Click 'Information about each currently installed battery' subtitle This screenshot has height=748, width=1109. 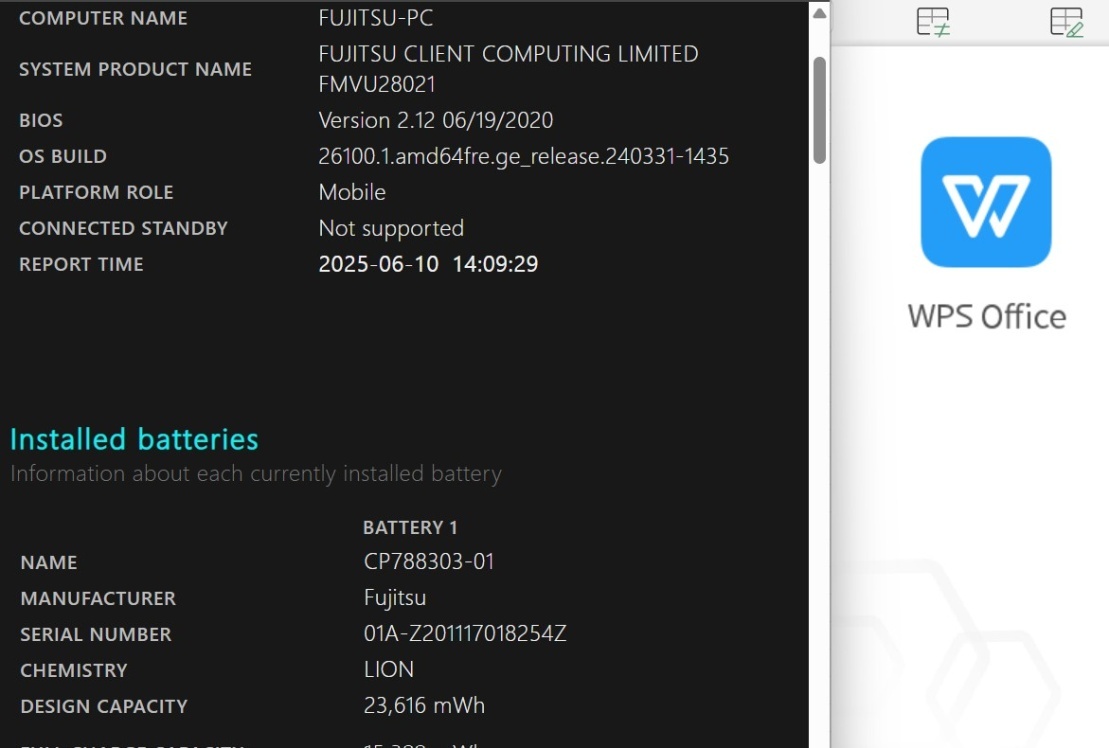coord(256,474)
